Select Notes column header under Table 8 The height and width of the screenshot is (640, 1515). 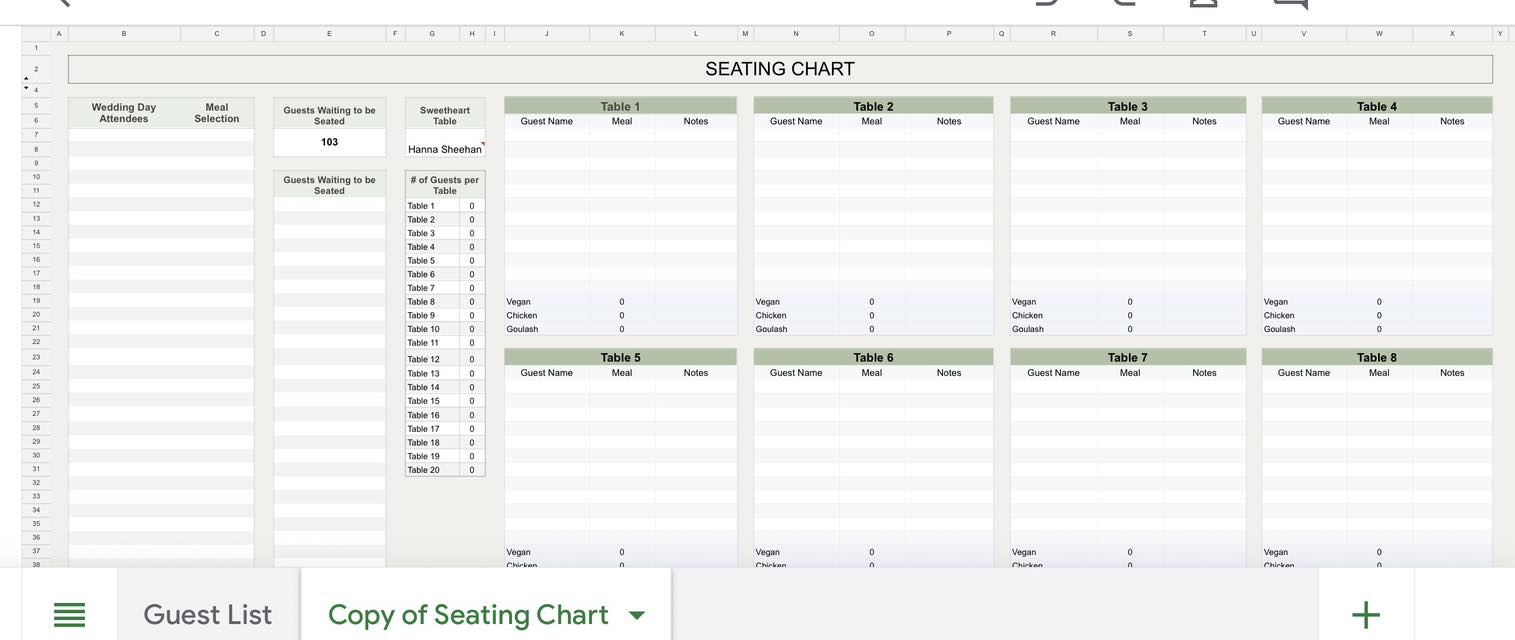[1453, 373]
